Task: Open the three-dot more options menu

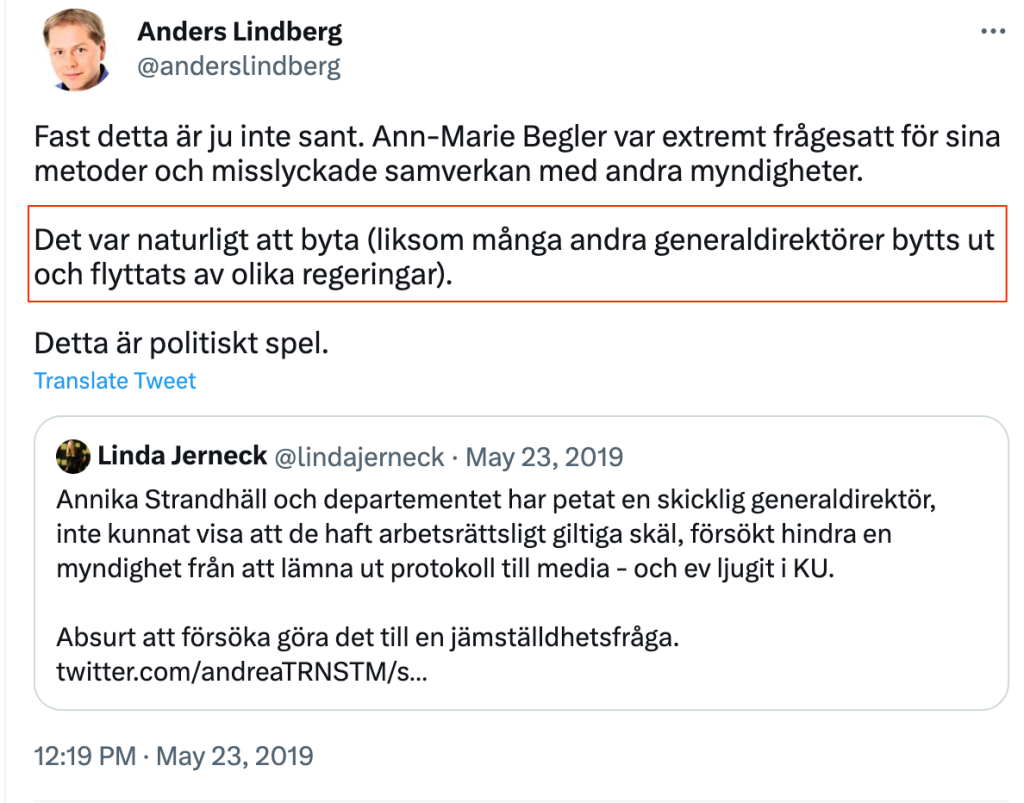Action: tap(992, 31)
